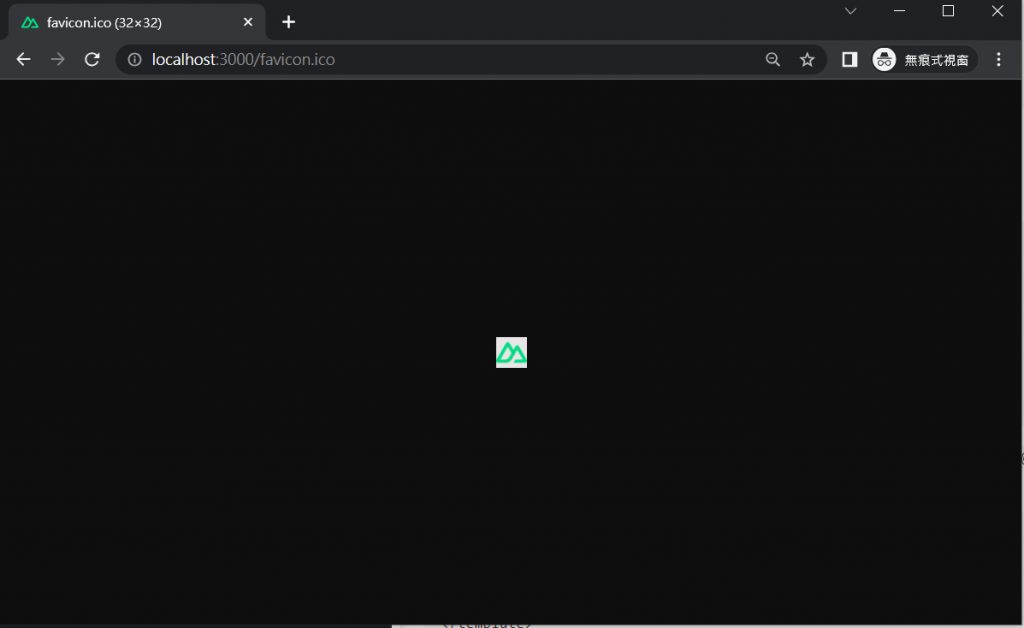Open the incognito profile button

click(923, 59)
